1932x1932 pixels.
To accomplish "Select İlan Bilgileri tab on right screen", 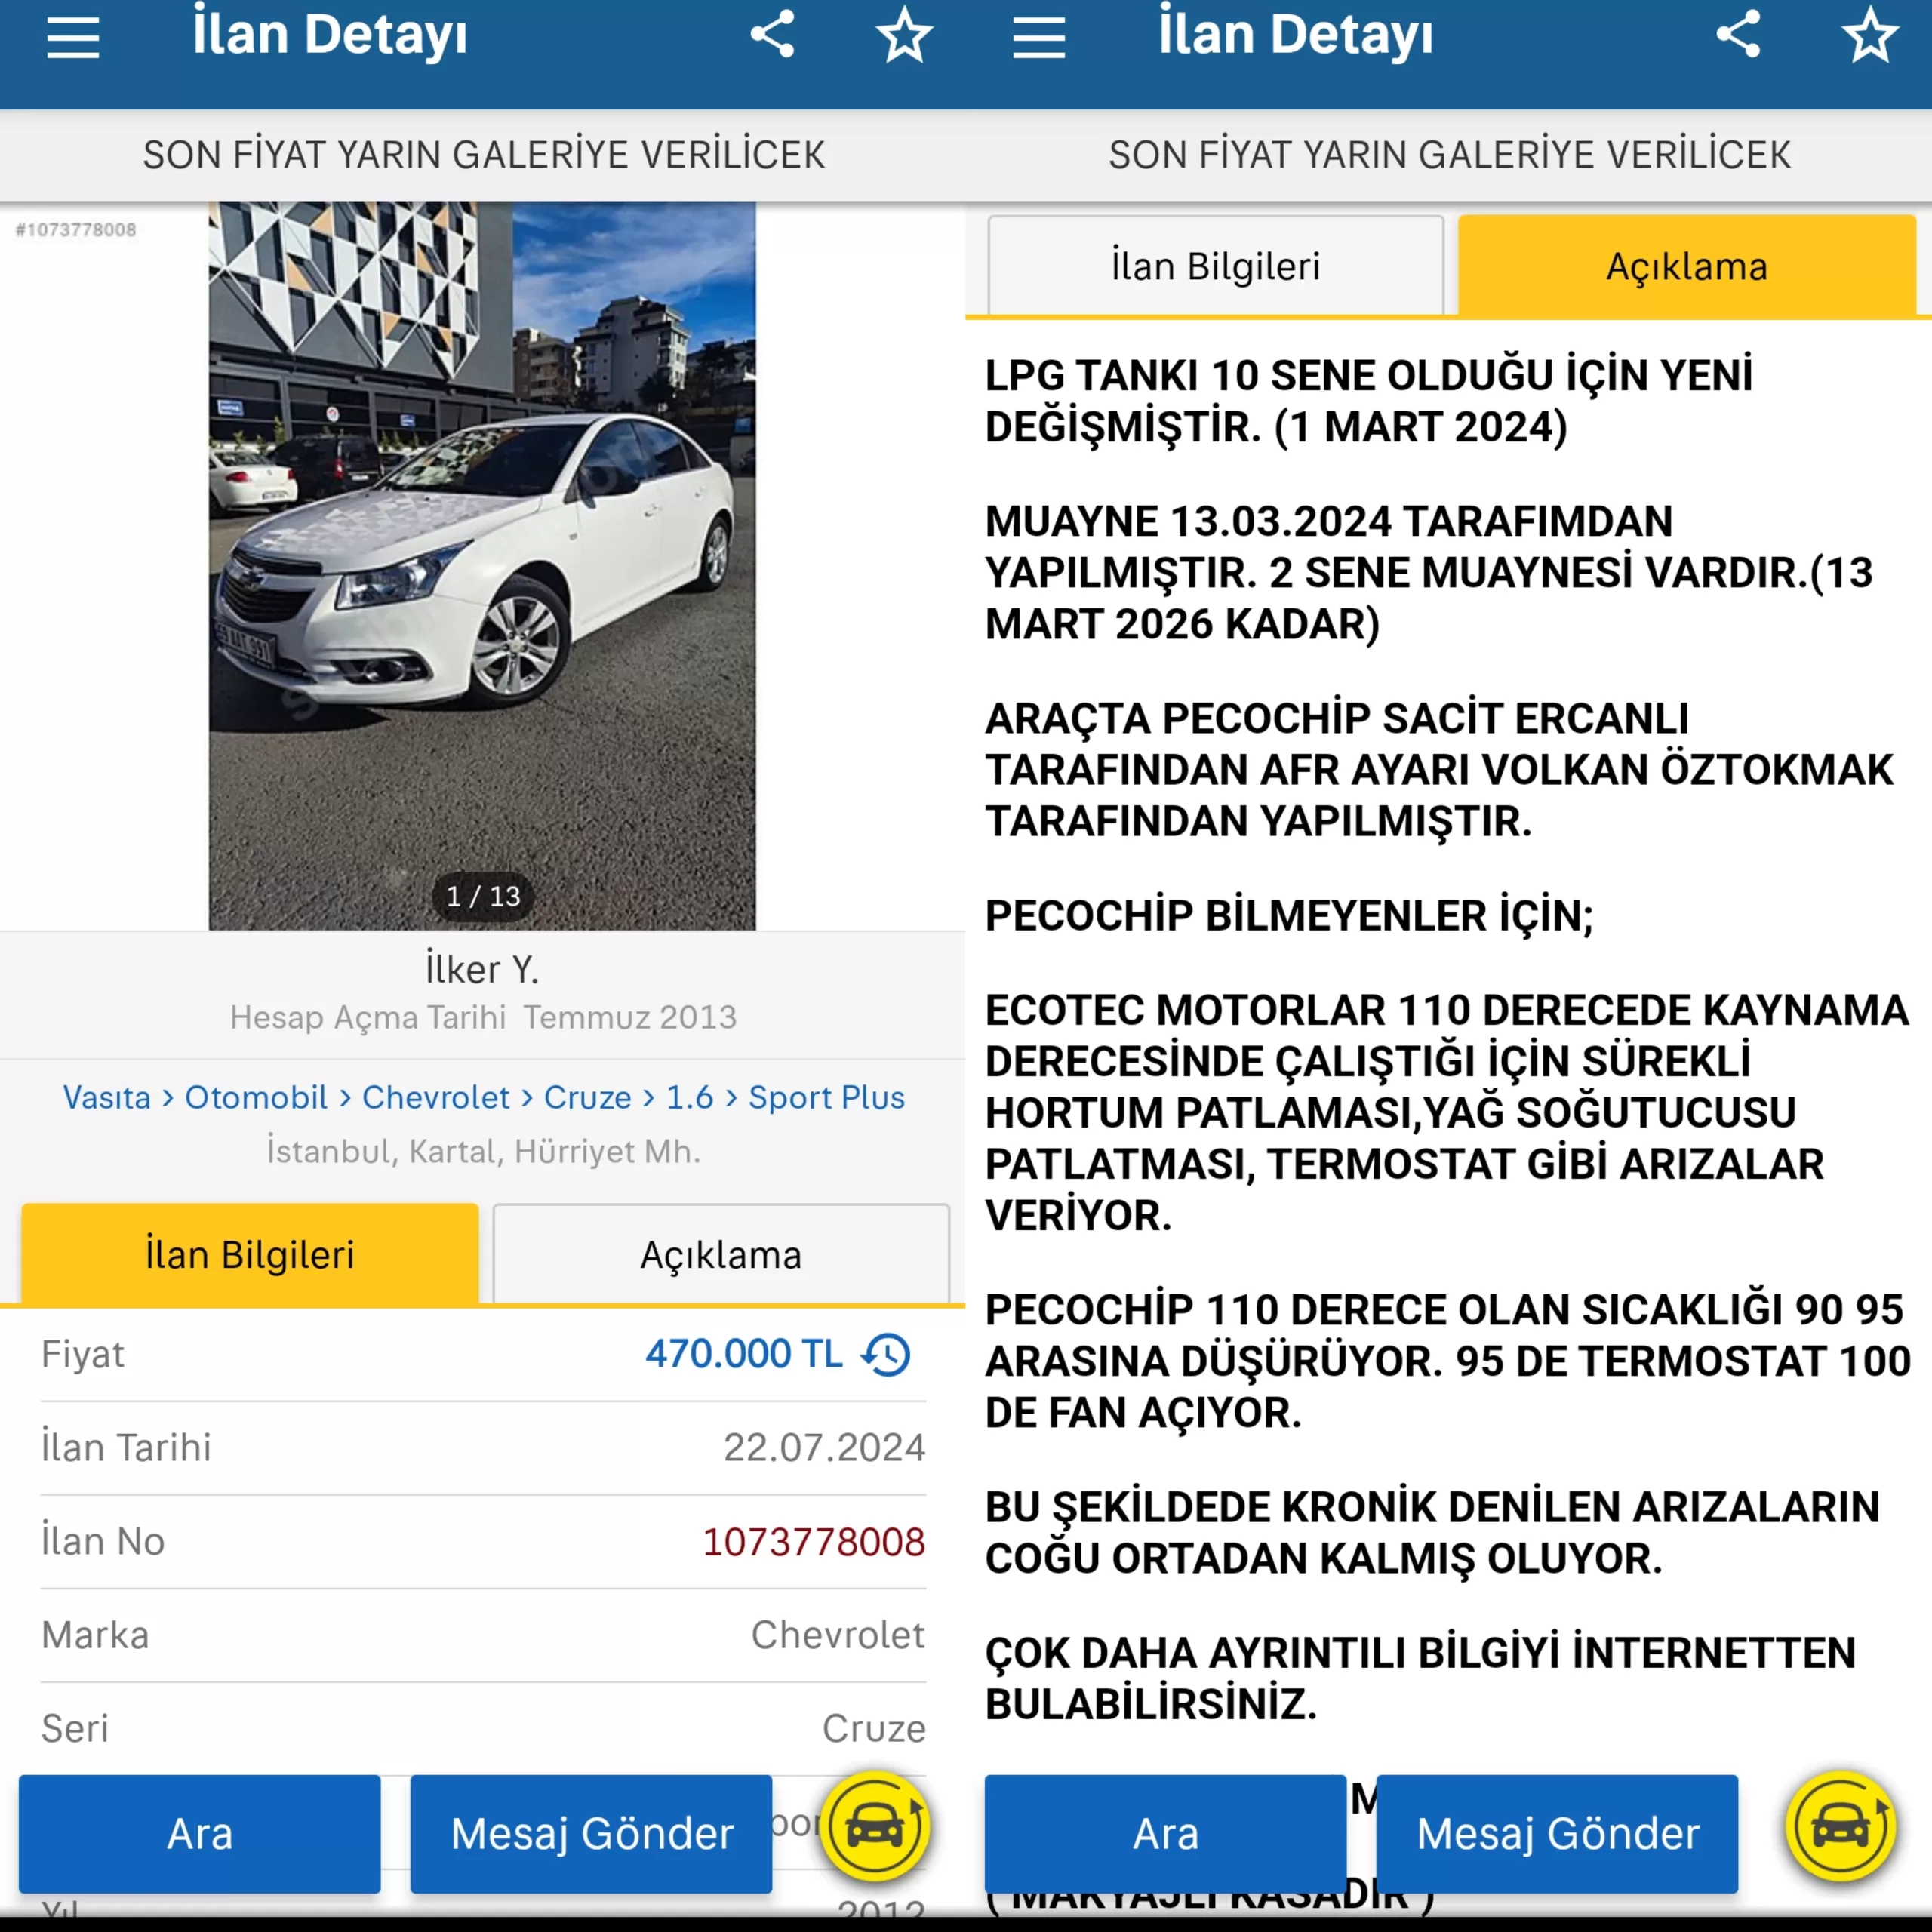I will pyautogui.click(x=1216, y=266).
